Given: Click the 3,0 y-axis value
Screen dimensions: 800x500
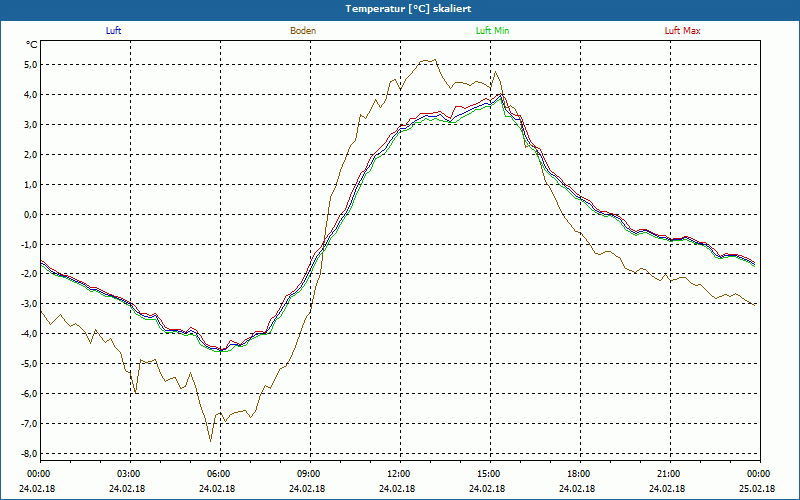Looking at the screenshot, I should coord(30,124).
